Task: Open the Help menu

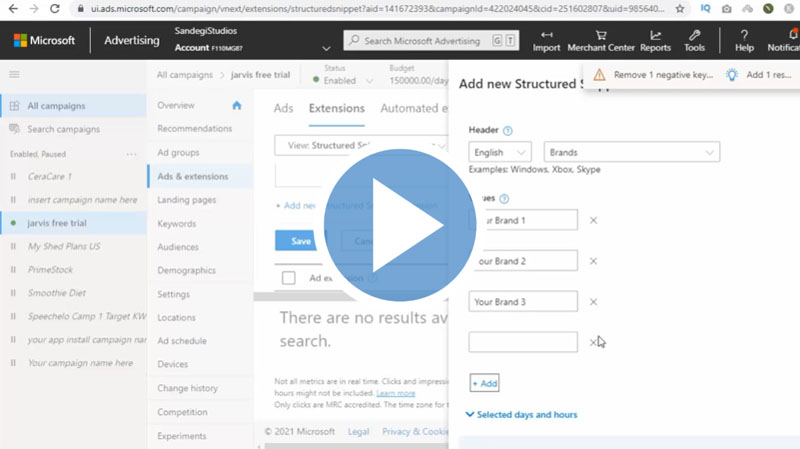Action: click(x=744, y=41)
